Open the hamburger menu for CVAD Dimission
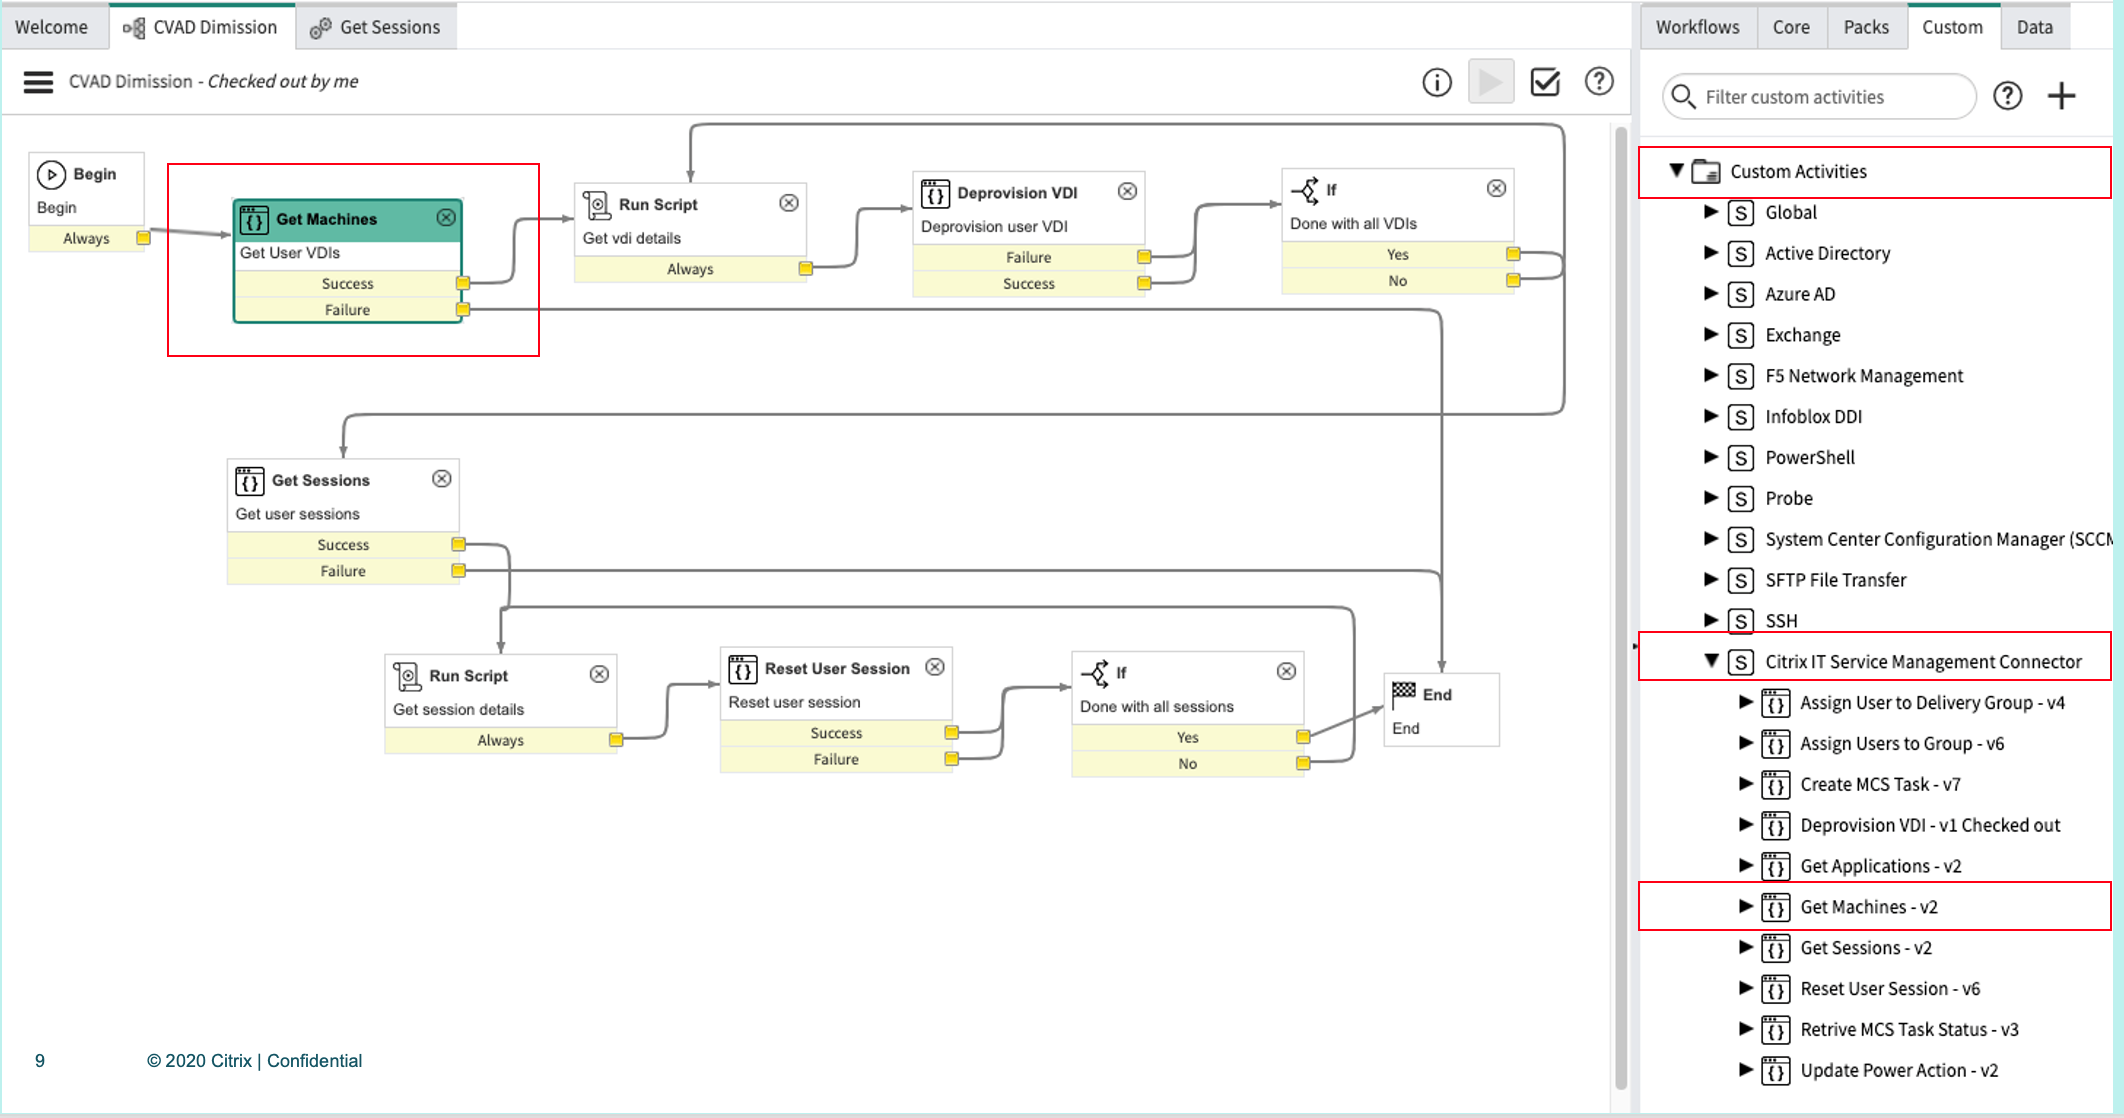The image size is (2124, 1118). coord(38,82)
